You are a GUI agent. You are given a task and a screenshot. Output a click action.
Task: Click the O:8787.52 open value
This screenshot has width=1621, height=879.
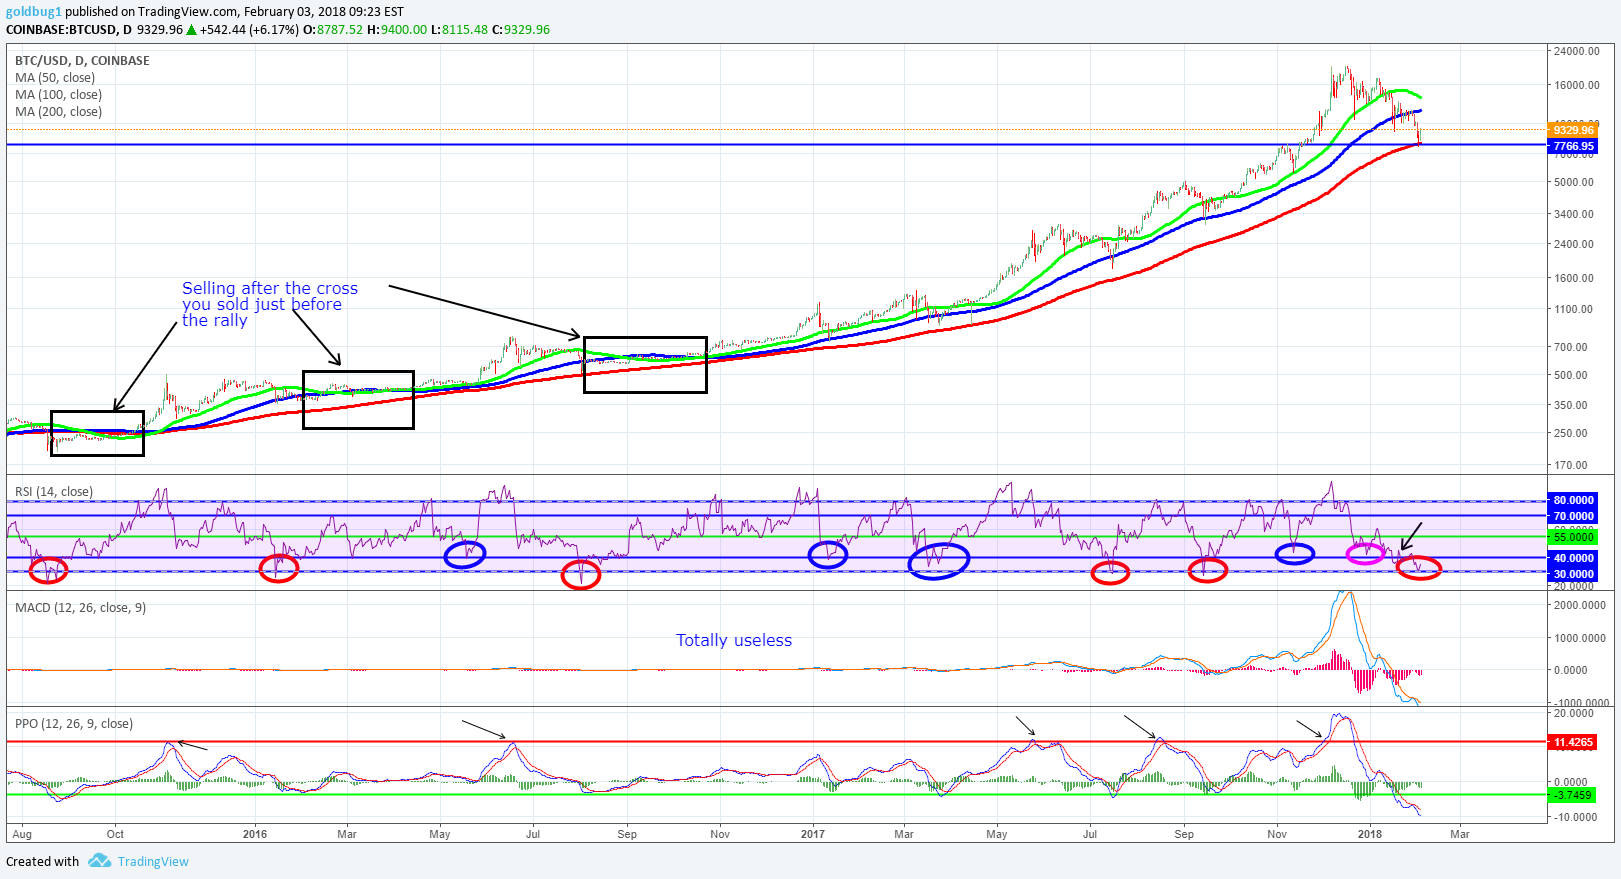[333, 30]
